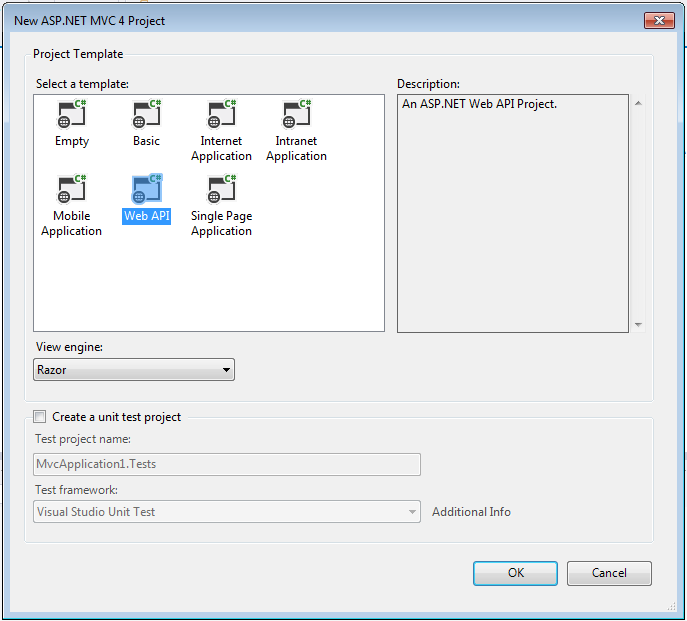
Task: Click the 'Web API' template label
Action: coord(147,216)
